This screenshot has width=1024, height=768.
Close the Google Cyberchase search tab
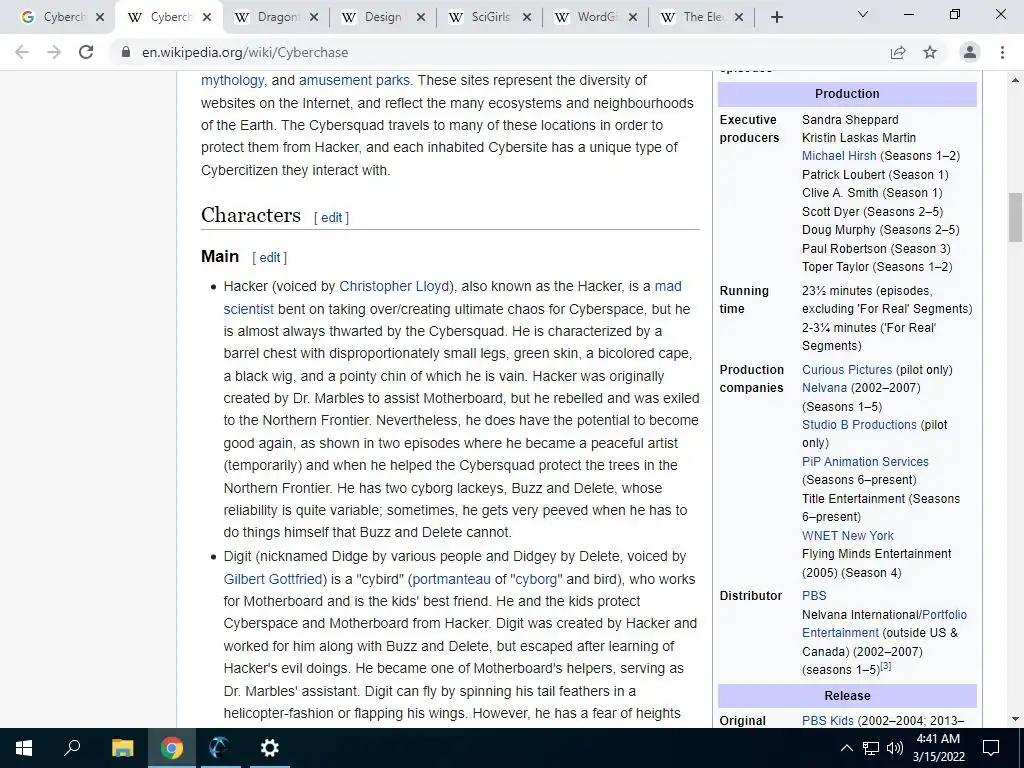[100, 18]
